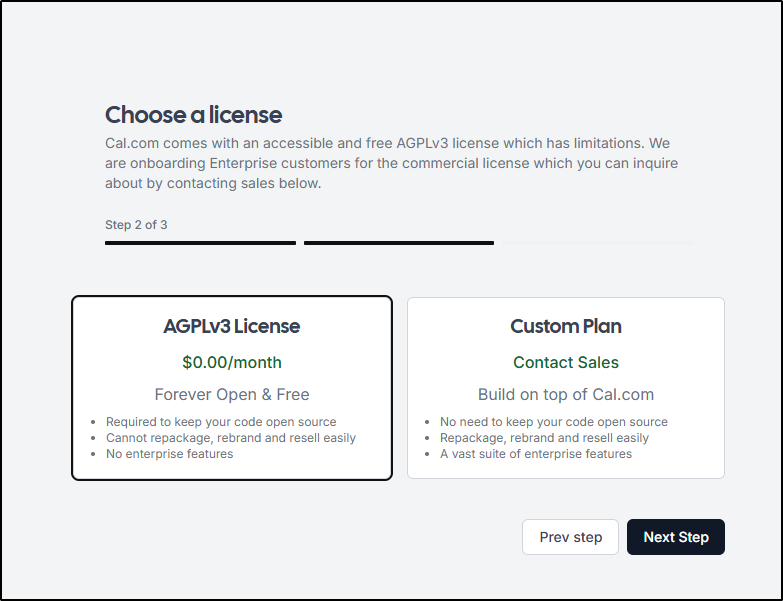This screenshot has width=783, height=601.
Task: Click 'Required to keep your code open source'
Action: tap(221, 422)
